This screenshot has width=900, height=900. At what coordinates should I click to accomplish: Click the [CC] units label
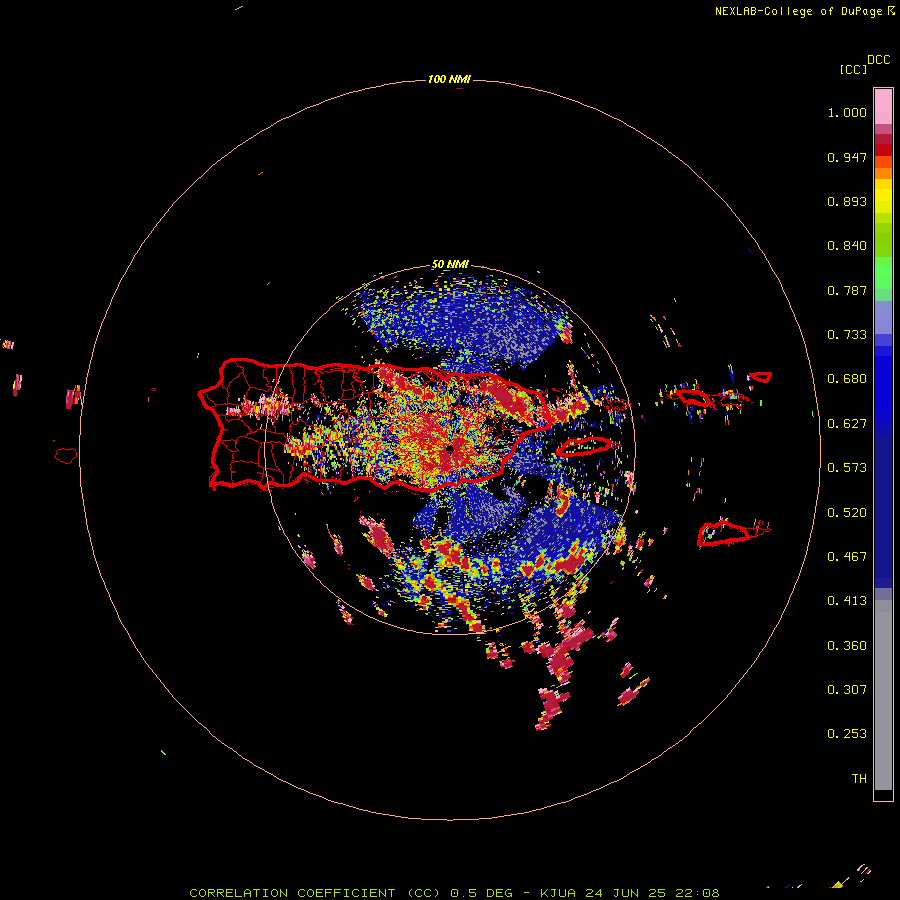pyautogui.click(x=853, y=69)
